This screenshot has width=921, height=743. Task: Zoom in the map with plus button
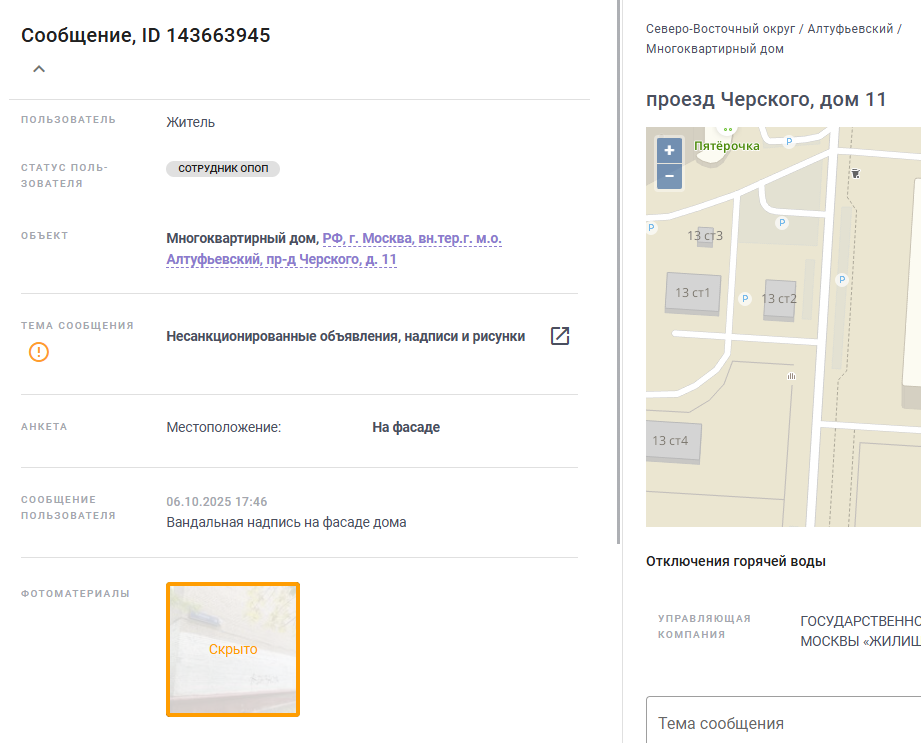pyautogui.click(x=669, y=151)
